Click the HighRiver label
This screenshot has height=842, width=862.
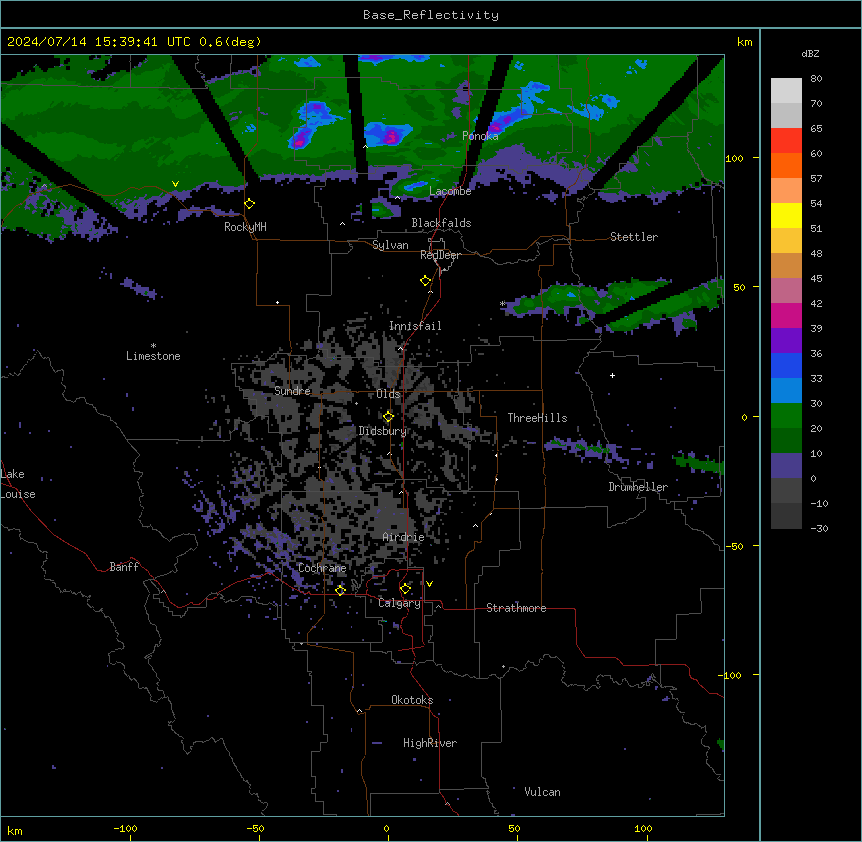coord(430,743)
